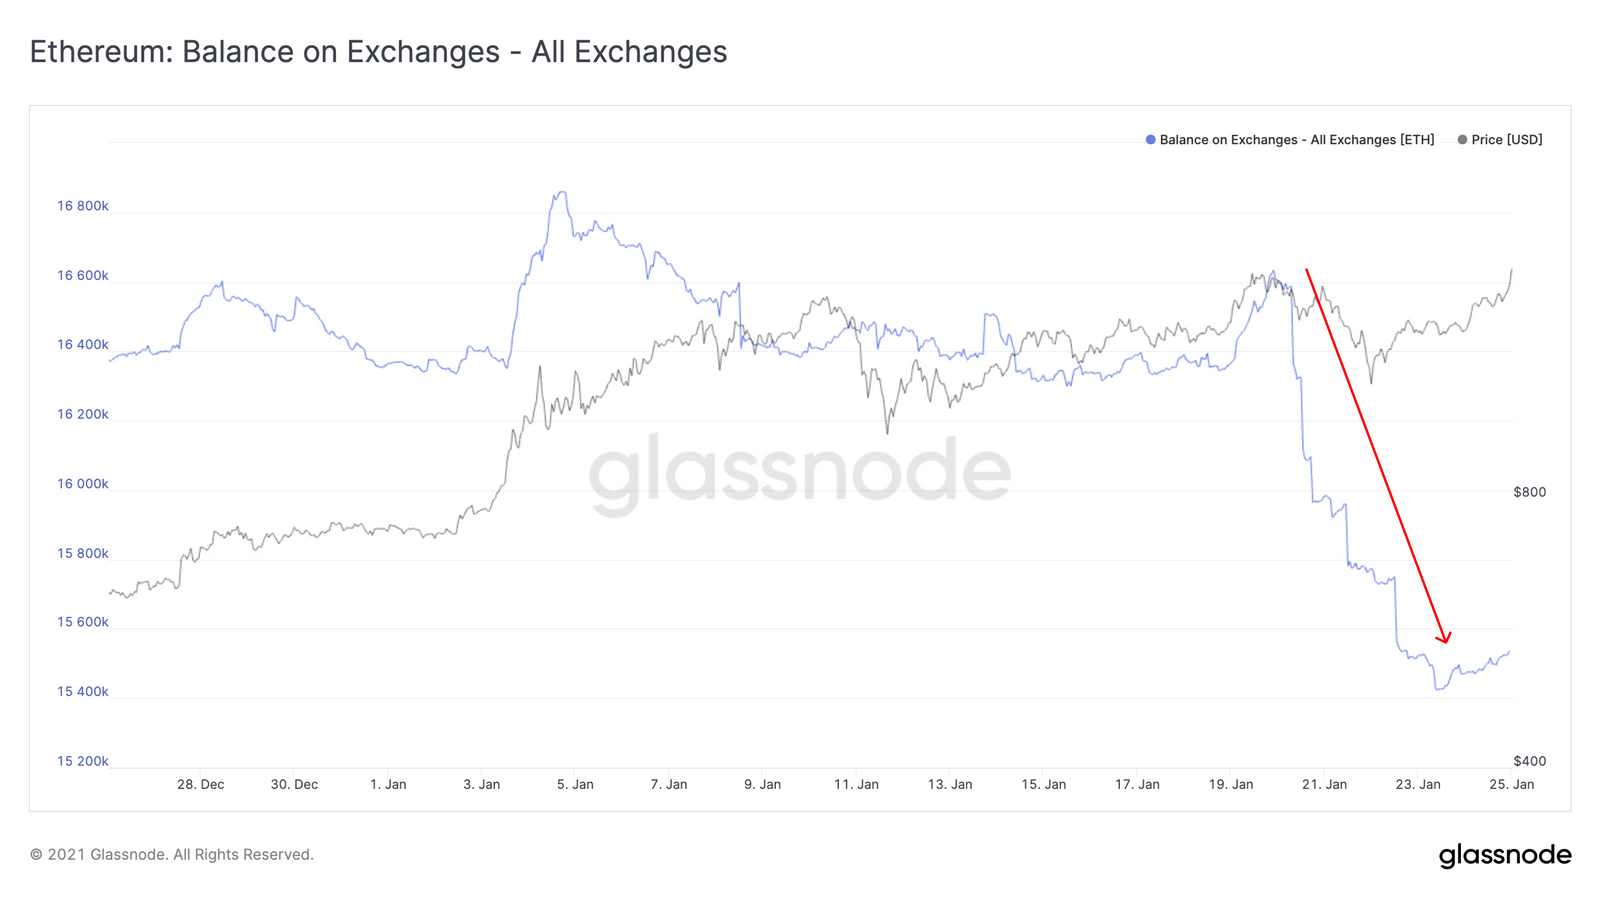Click the 15 200k y-axis label
Screen dimensions: 1600x899
pyautogui.click(x=82, y=762)
